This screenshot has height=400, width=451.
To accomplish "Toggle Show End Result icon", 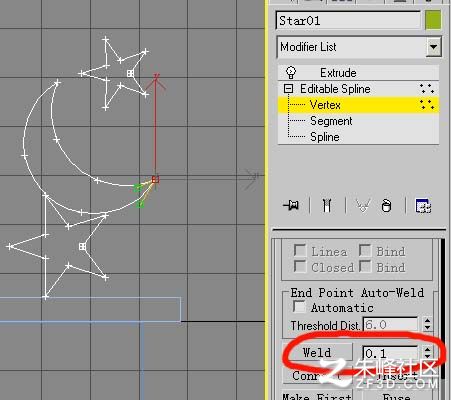I will tap(327, 205).
